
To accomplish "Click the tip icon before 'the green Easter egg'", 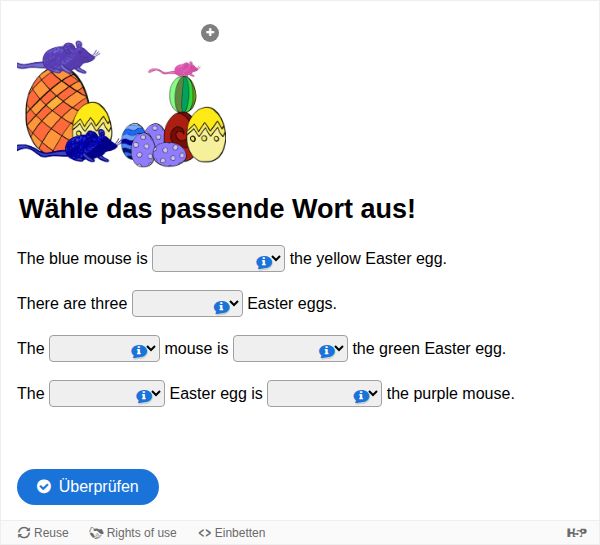I will click(x=326, y=351).
